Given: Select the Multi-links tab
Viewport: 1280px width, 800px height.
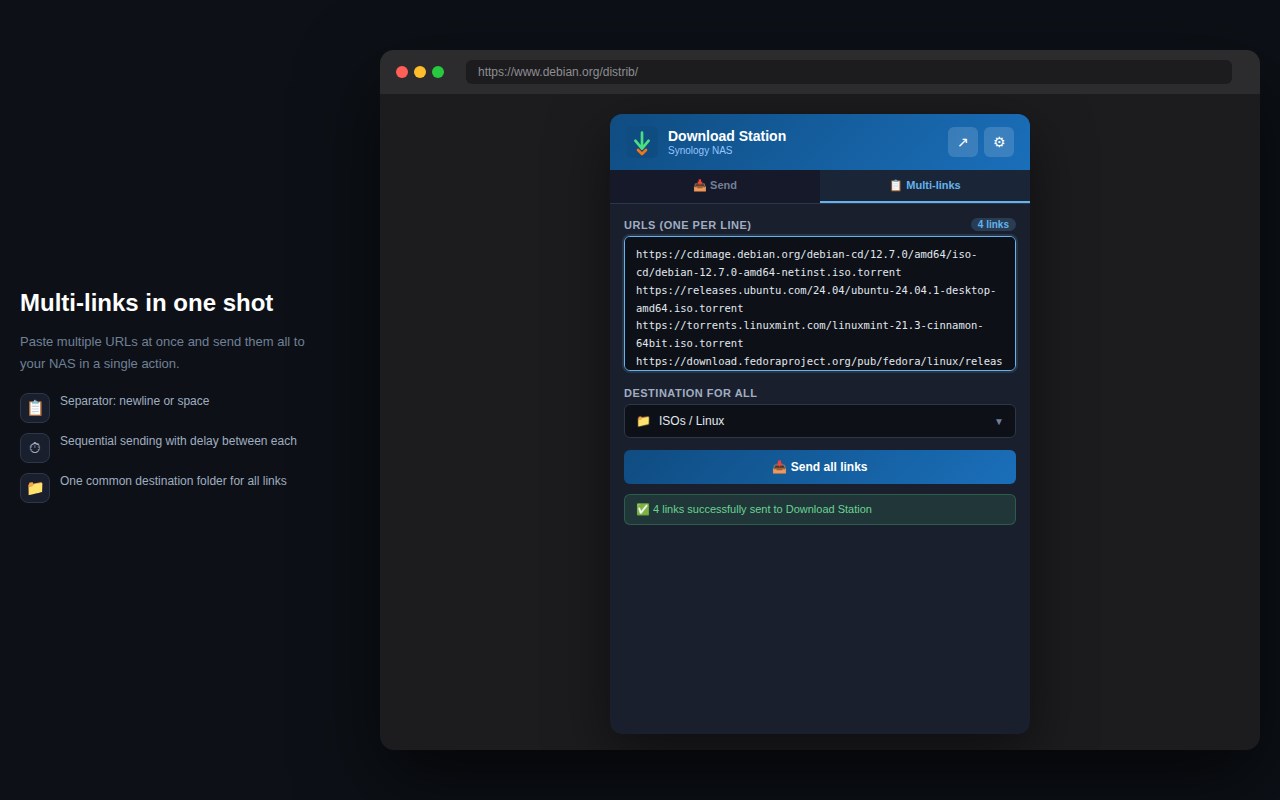Looking at the screenshot, I should (x=925, y=186).
